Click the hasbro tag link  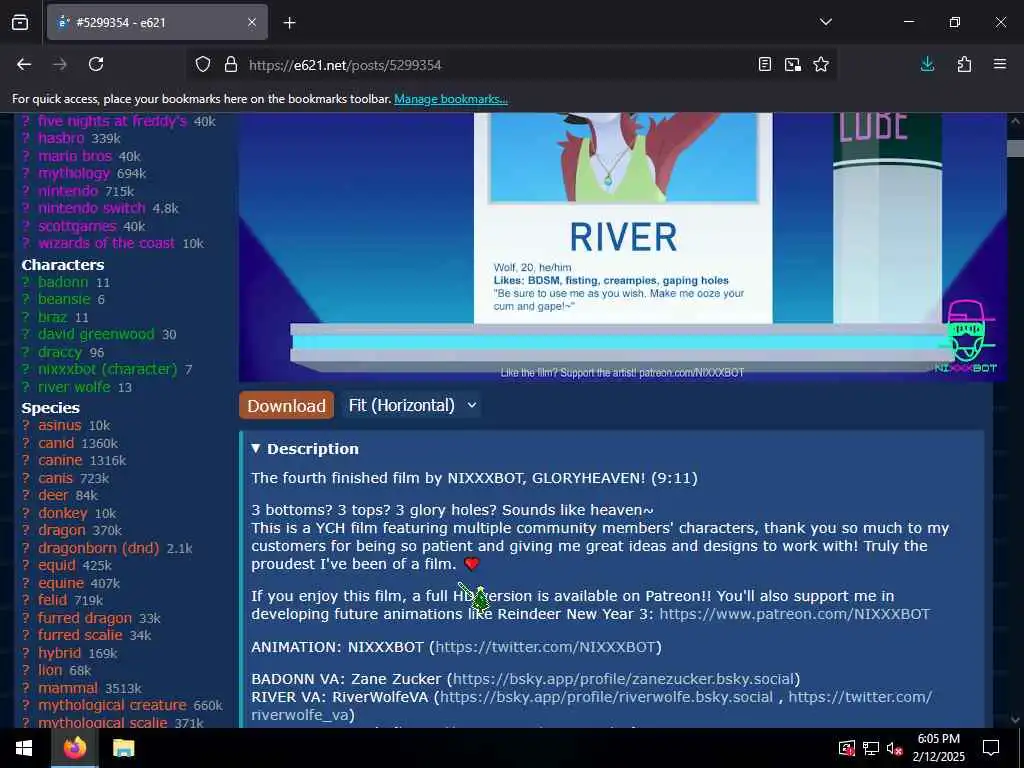(61, 138)
